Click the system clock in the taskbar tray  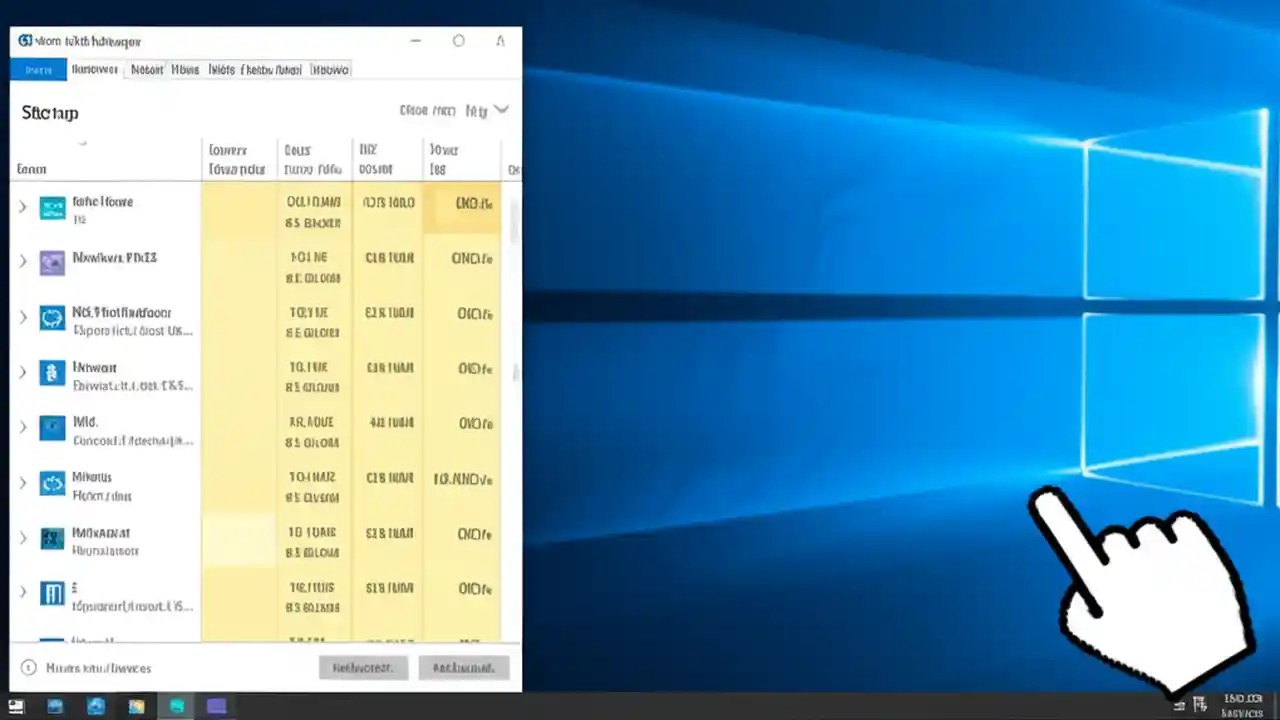point(1243,706)
